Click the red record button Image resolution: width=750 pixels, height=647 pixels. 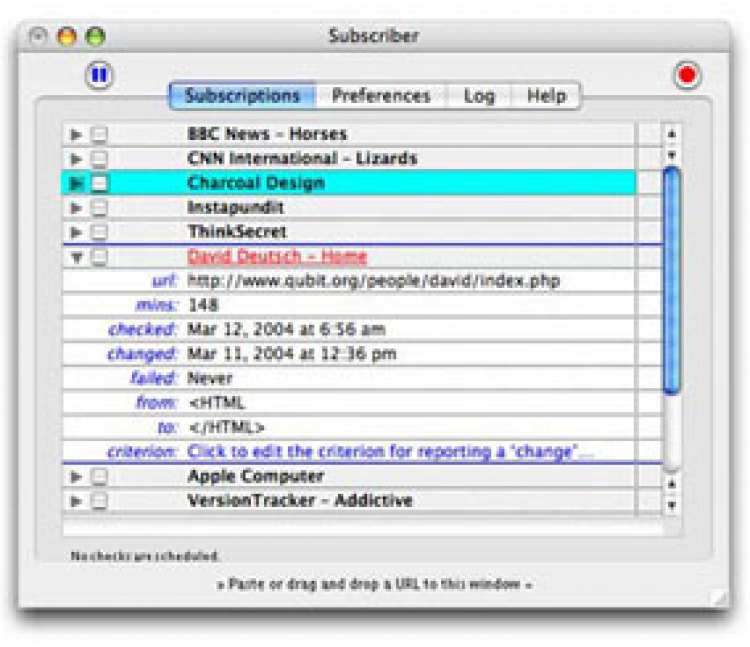tap(687, 75)
